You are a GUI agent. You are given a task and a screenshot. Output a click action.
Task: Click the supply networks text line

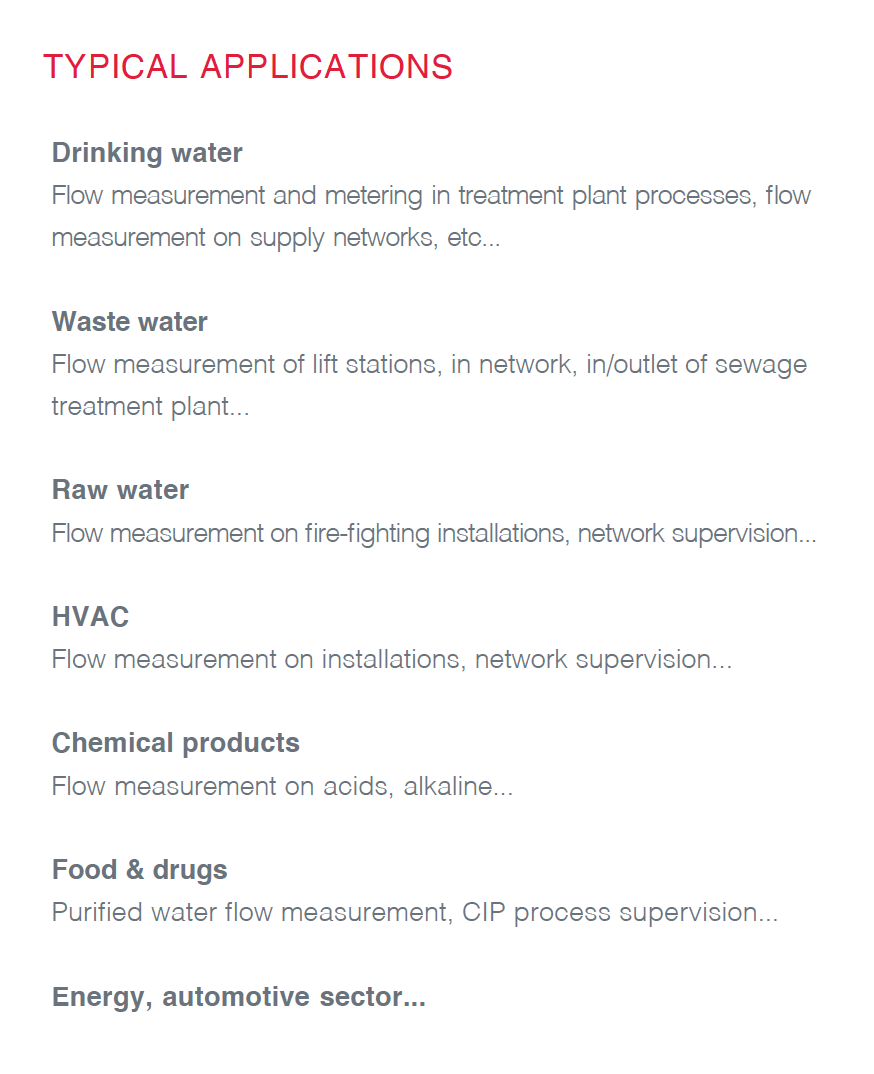[x=276, y=238]
